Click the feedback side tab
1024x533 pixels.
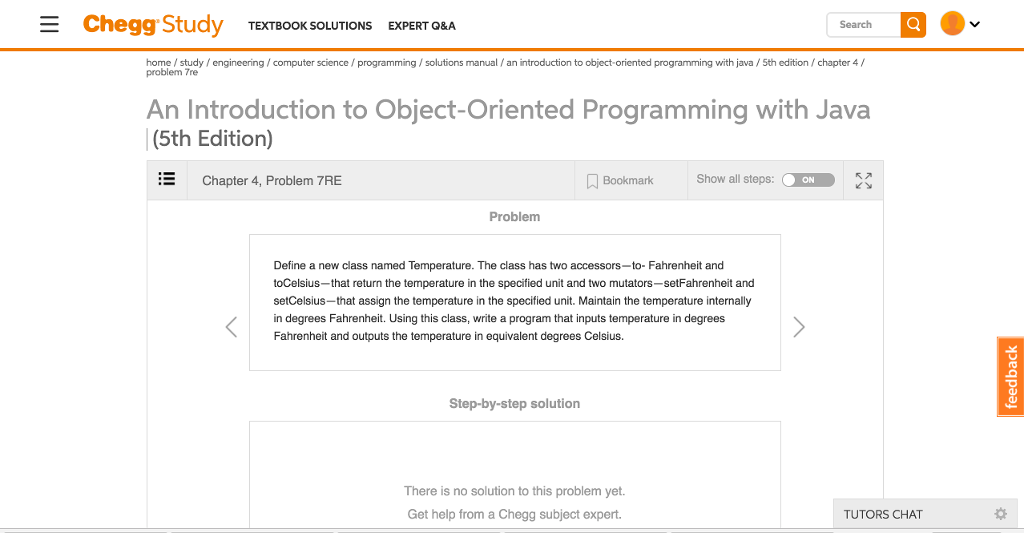tap(1011, 376)
